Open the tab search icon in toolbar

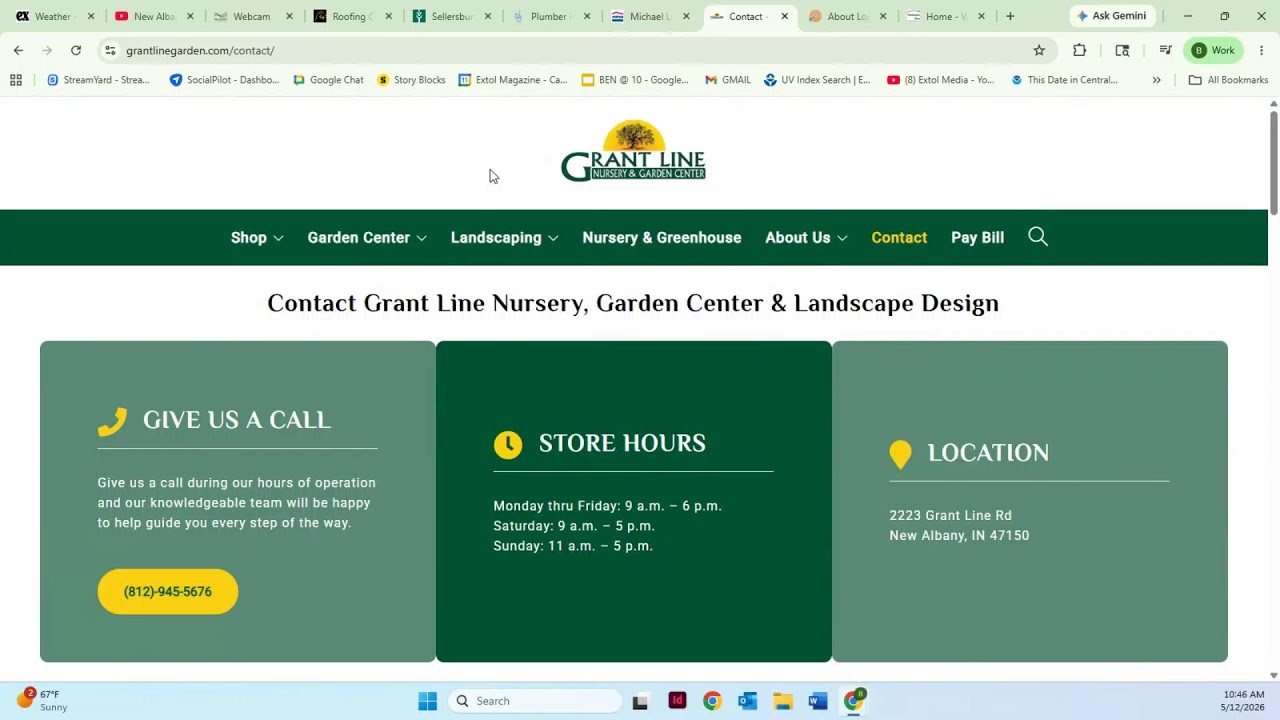tap(1122, 50)
